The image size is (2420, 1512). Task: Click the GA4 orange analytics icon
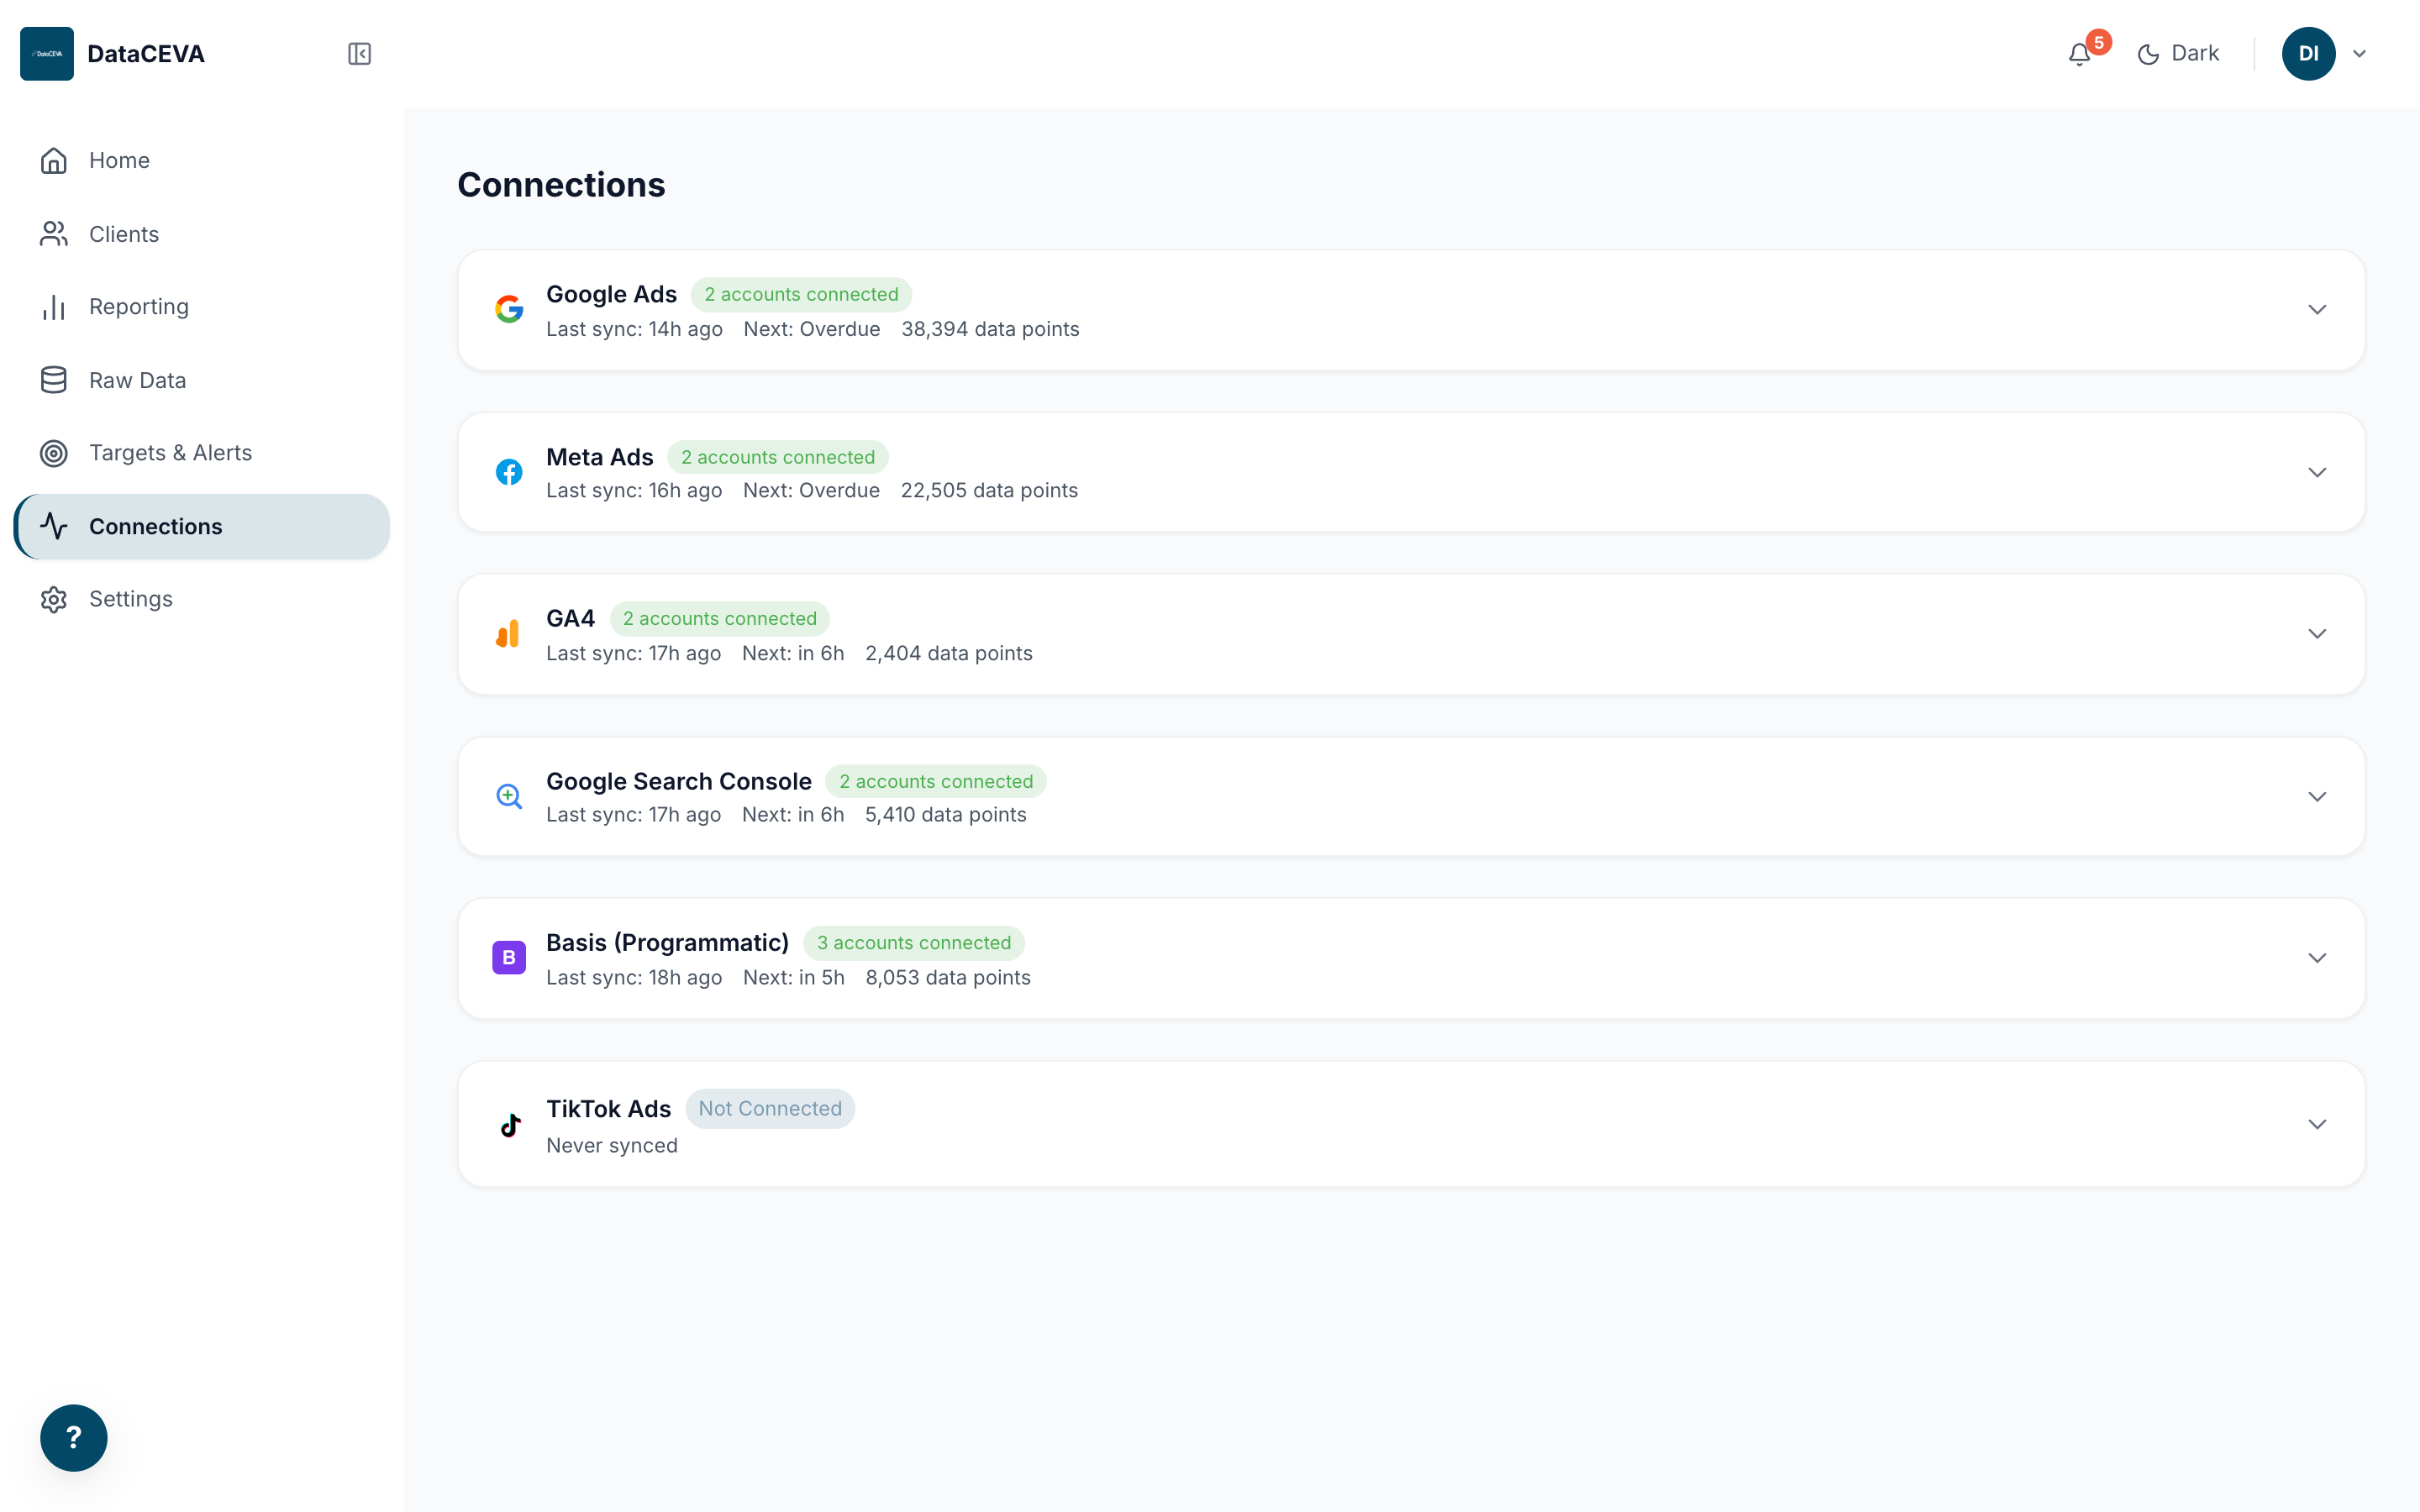508,634
